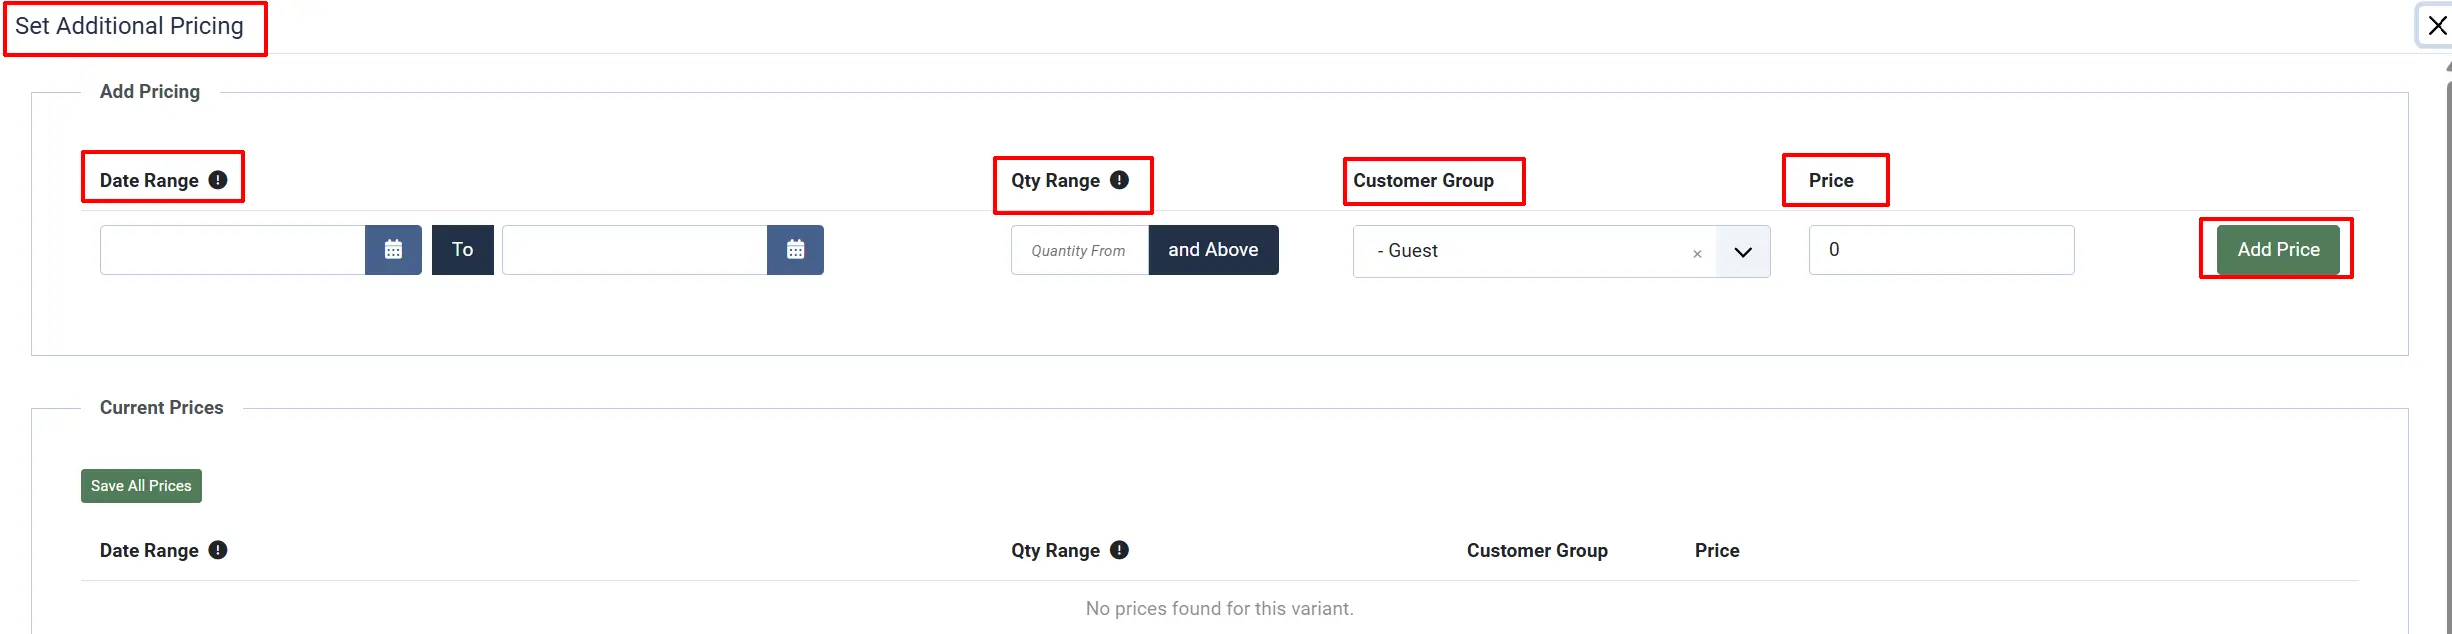The width and height of the screenshot is (2452, 634).
Task: Click the To date separator button
Action: click(x=462, y=250)
